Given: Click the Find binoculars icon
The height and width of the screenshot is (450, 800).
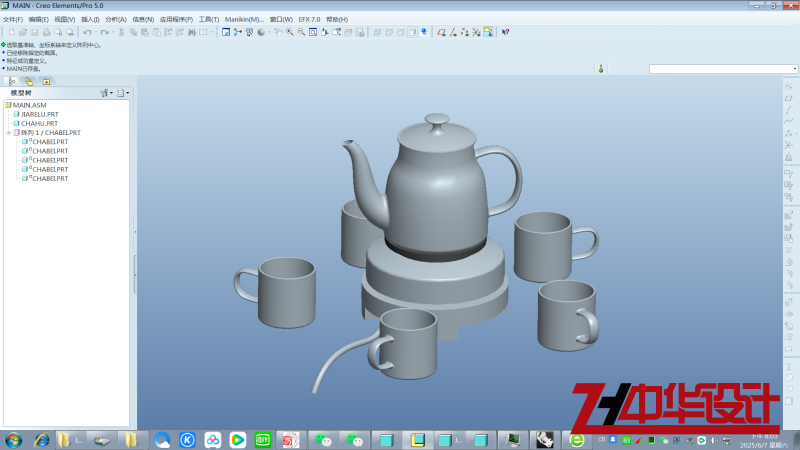Looking at the screenshot, I should coord(192,32).
